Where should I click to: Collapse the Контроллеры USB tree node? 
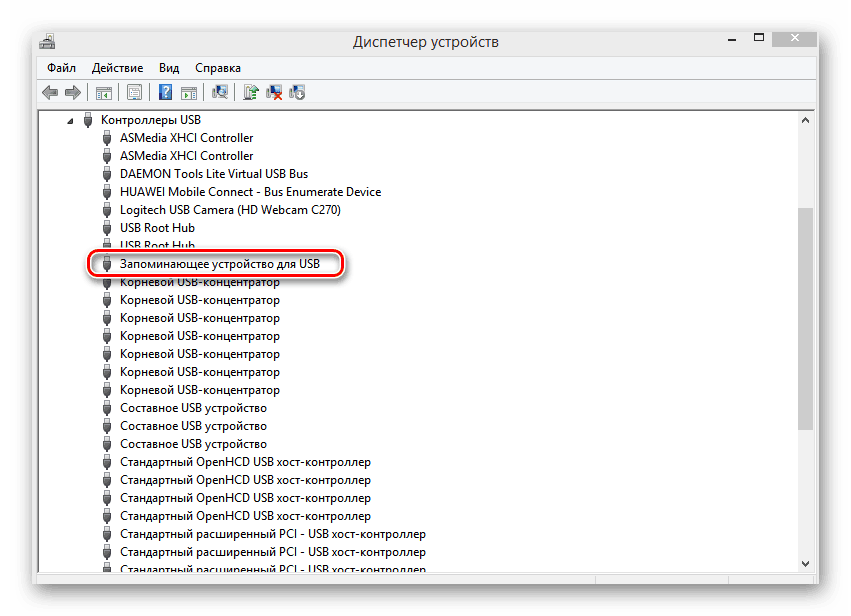pyautogui.click(x=70, y=120)
